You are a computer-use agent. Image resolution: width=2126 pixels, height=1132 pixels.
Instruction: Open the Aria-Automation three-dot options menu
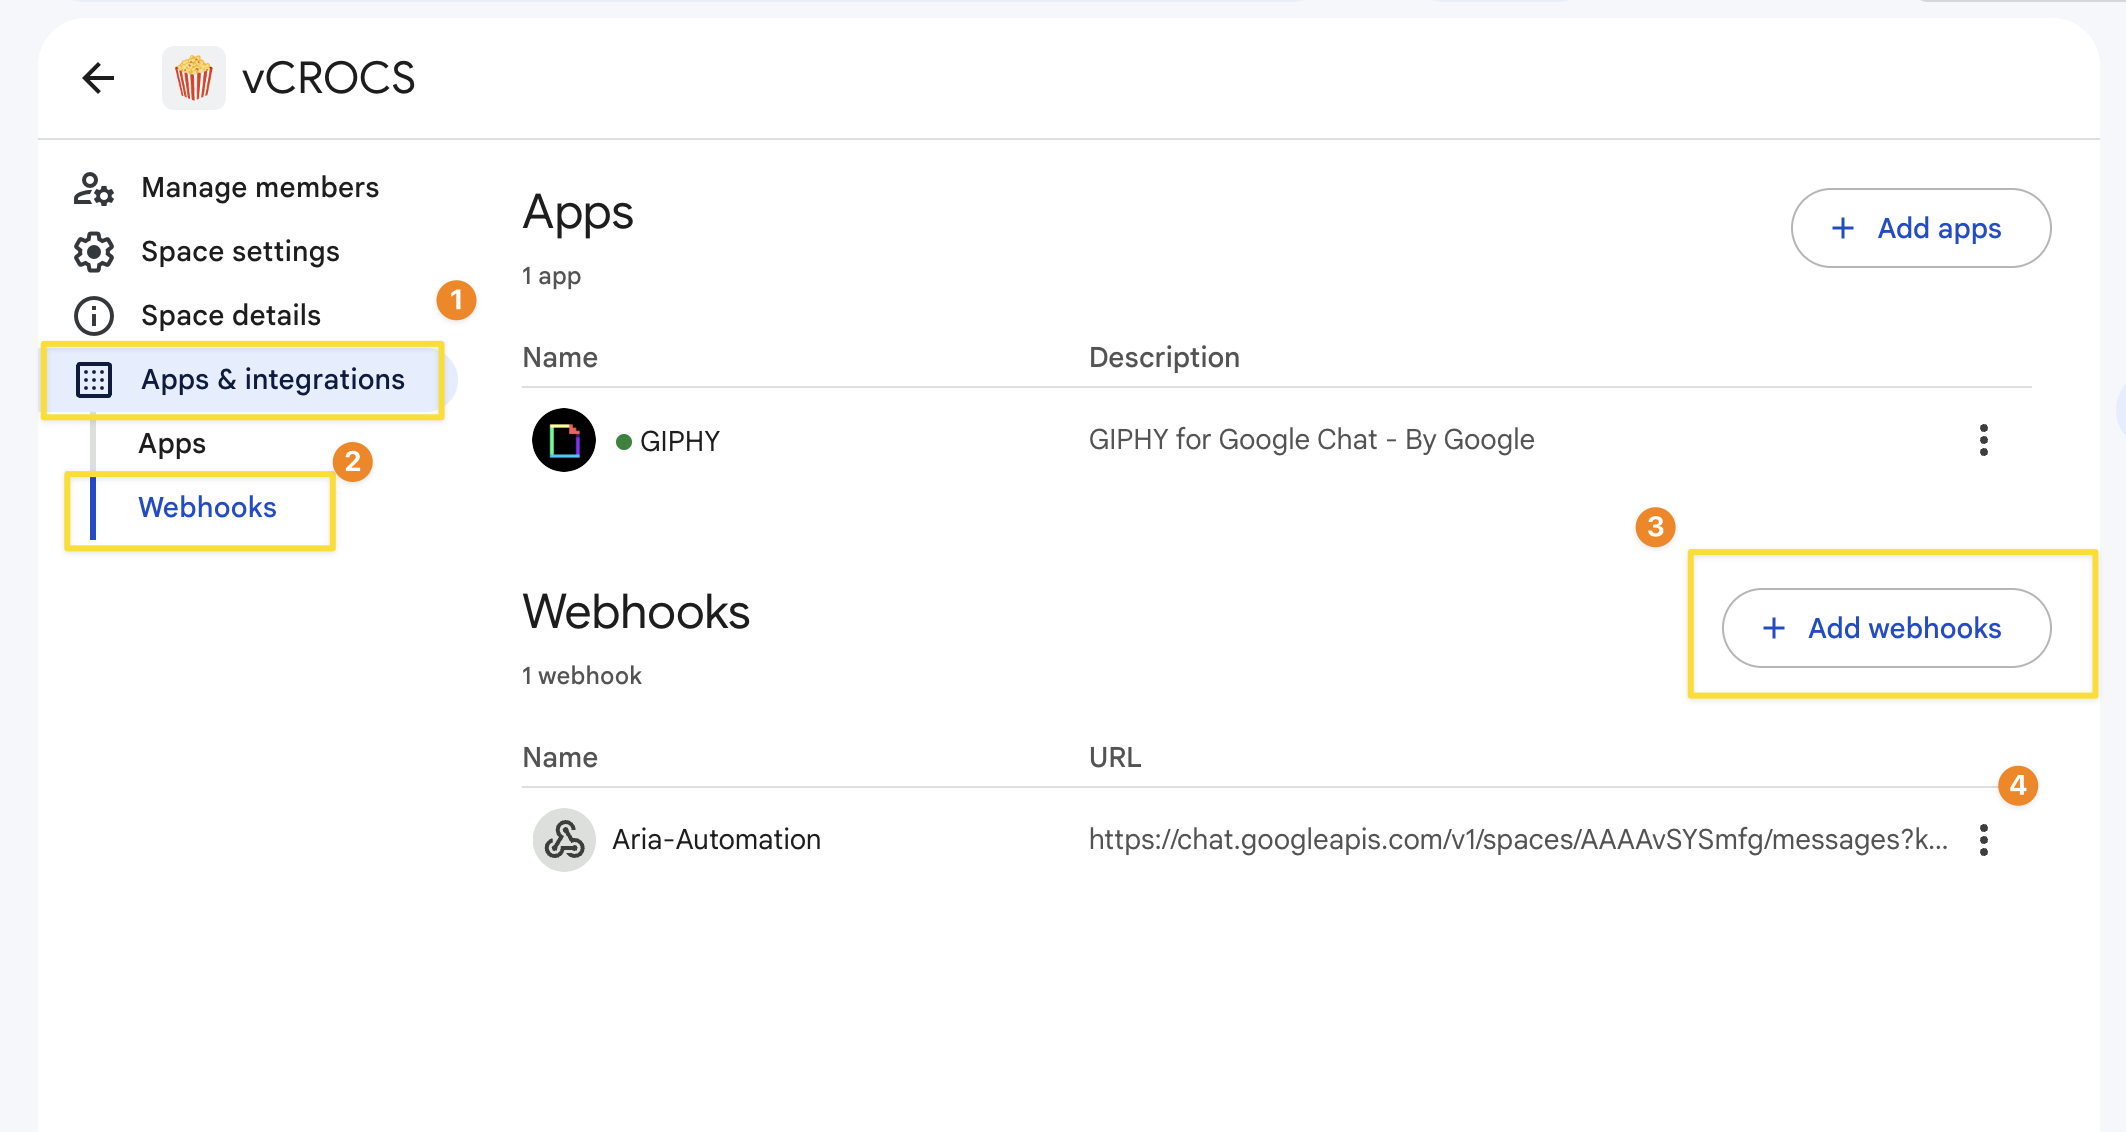(1984, 840)
